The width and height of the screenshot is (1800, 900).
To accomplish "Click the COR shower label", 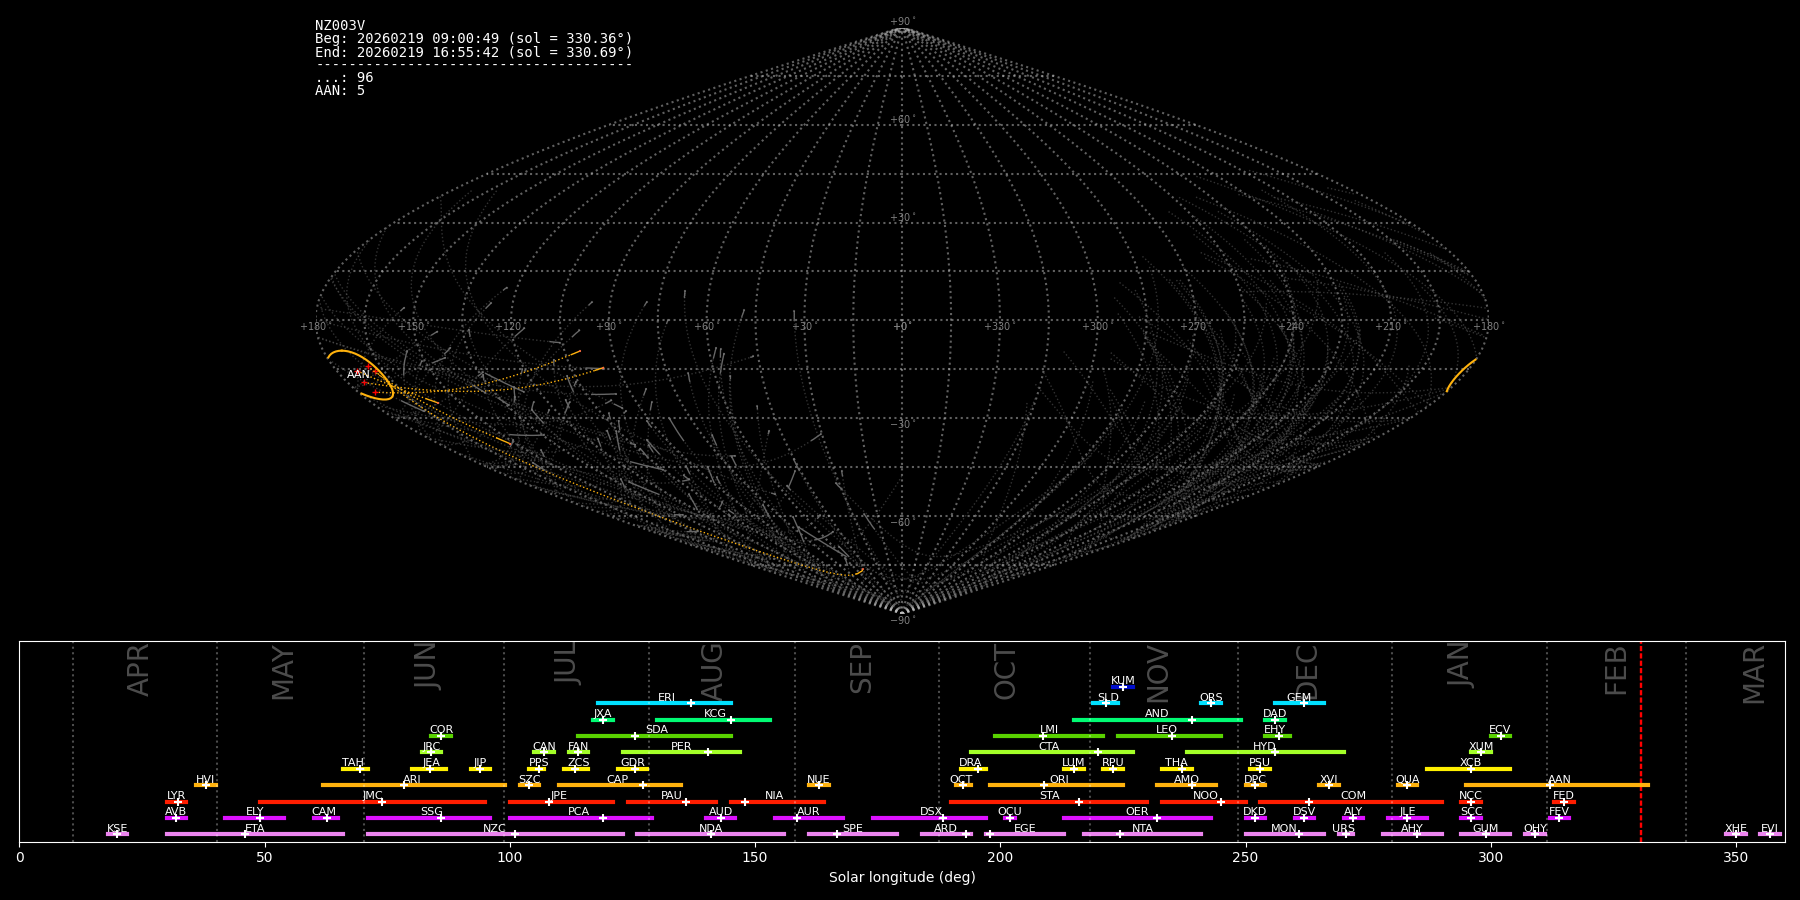I will pos(441,730).
